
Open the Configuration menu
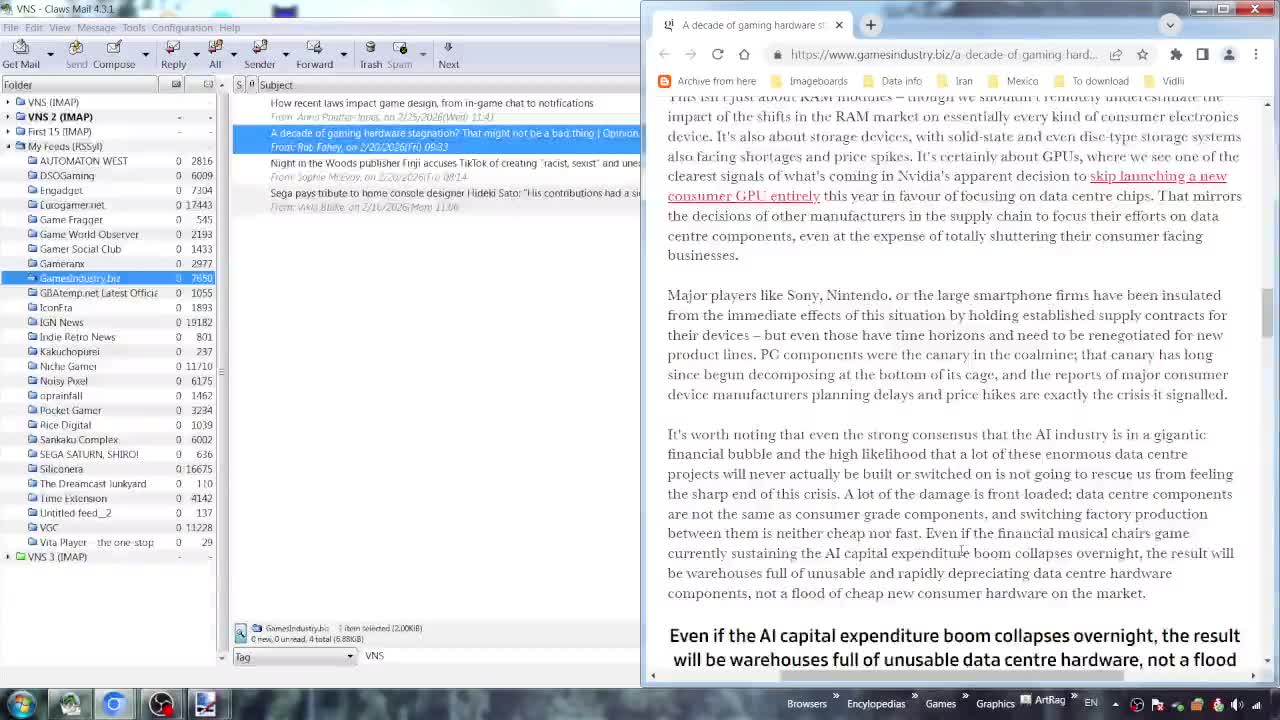point(181,27)
